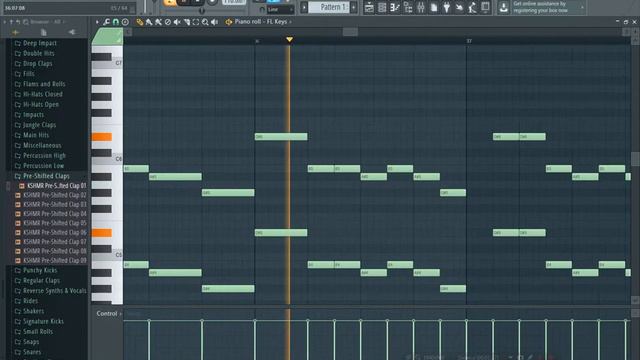Open the piano roll options arrow menu

pos(97,22)
